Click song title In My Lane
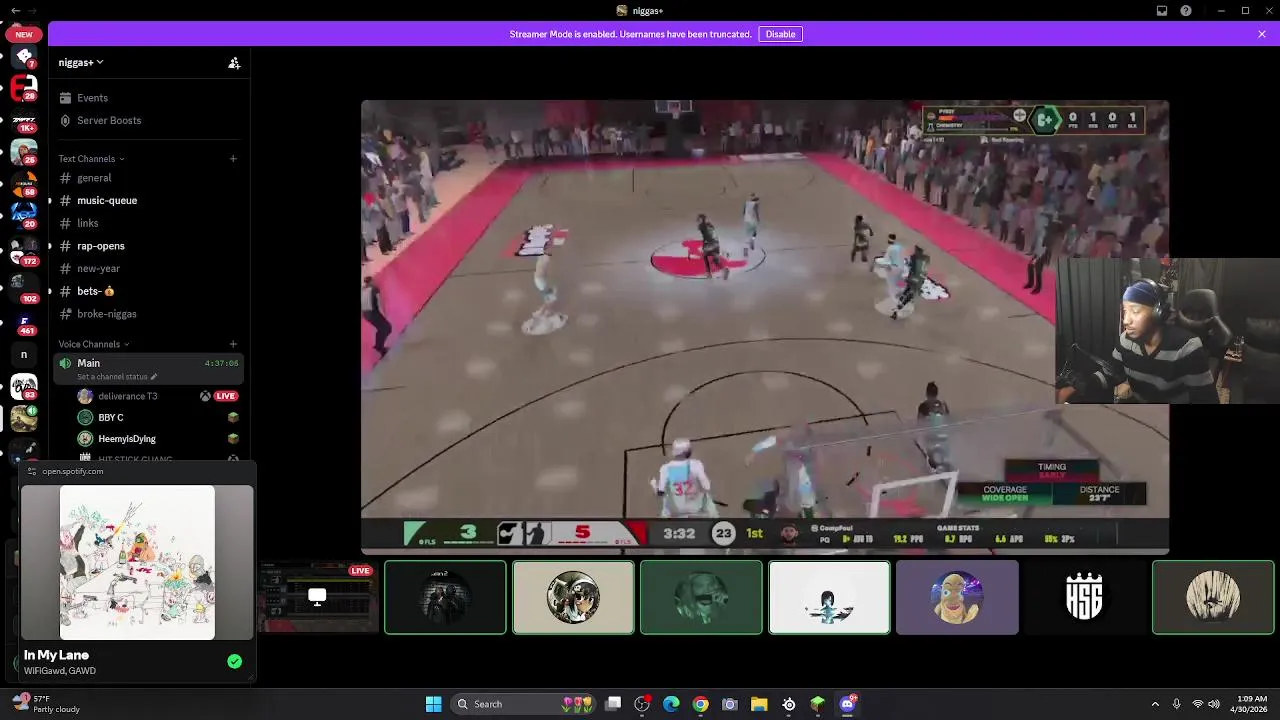 56,655
